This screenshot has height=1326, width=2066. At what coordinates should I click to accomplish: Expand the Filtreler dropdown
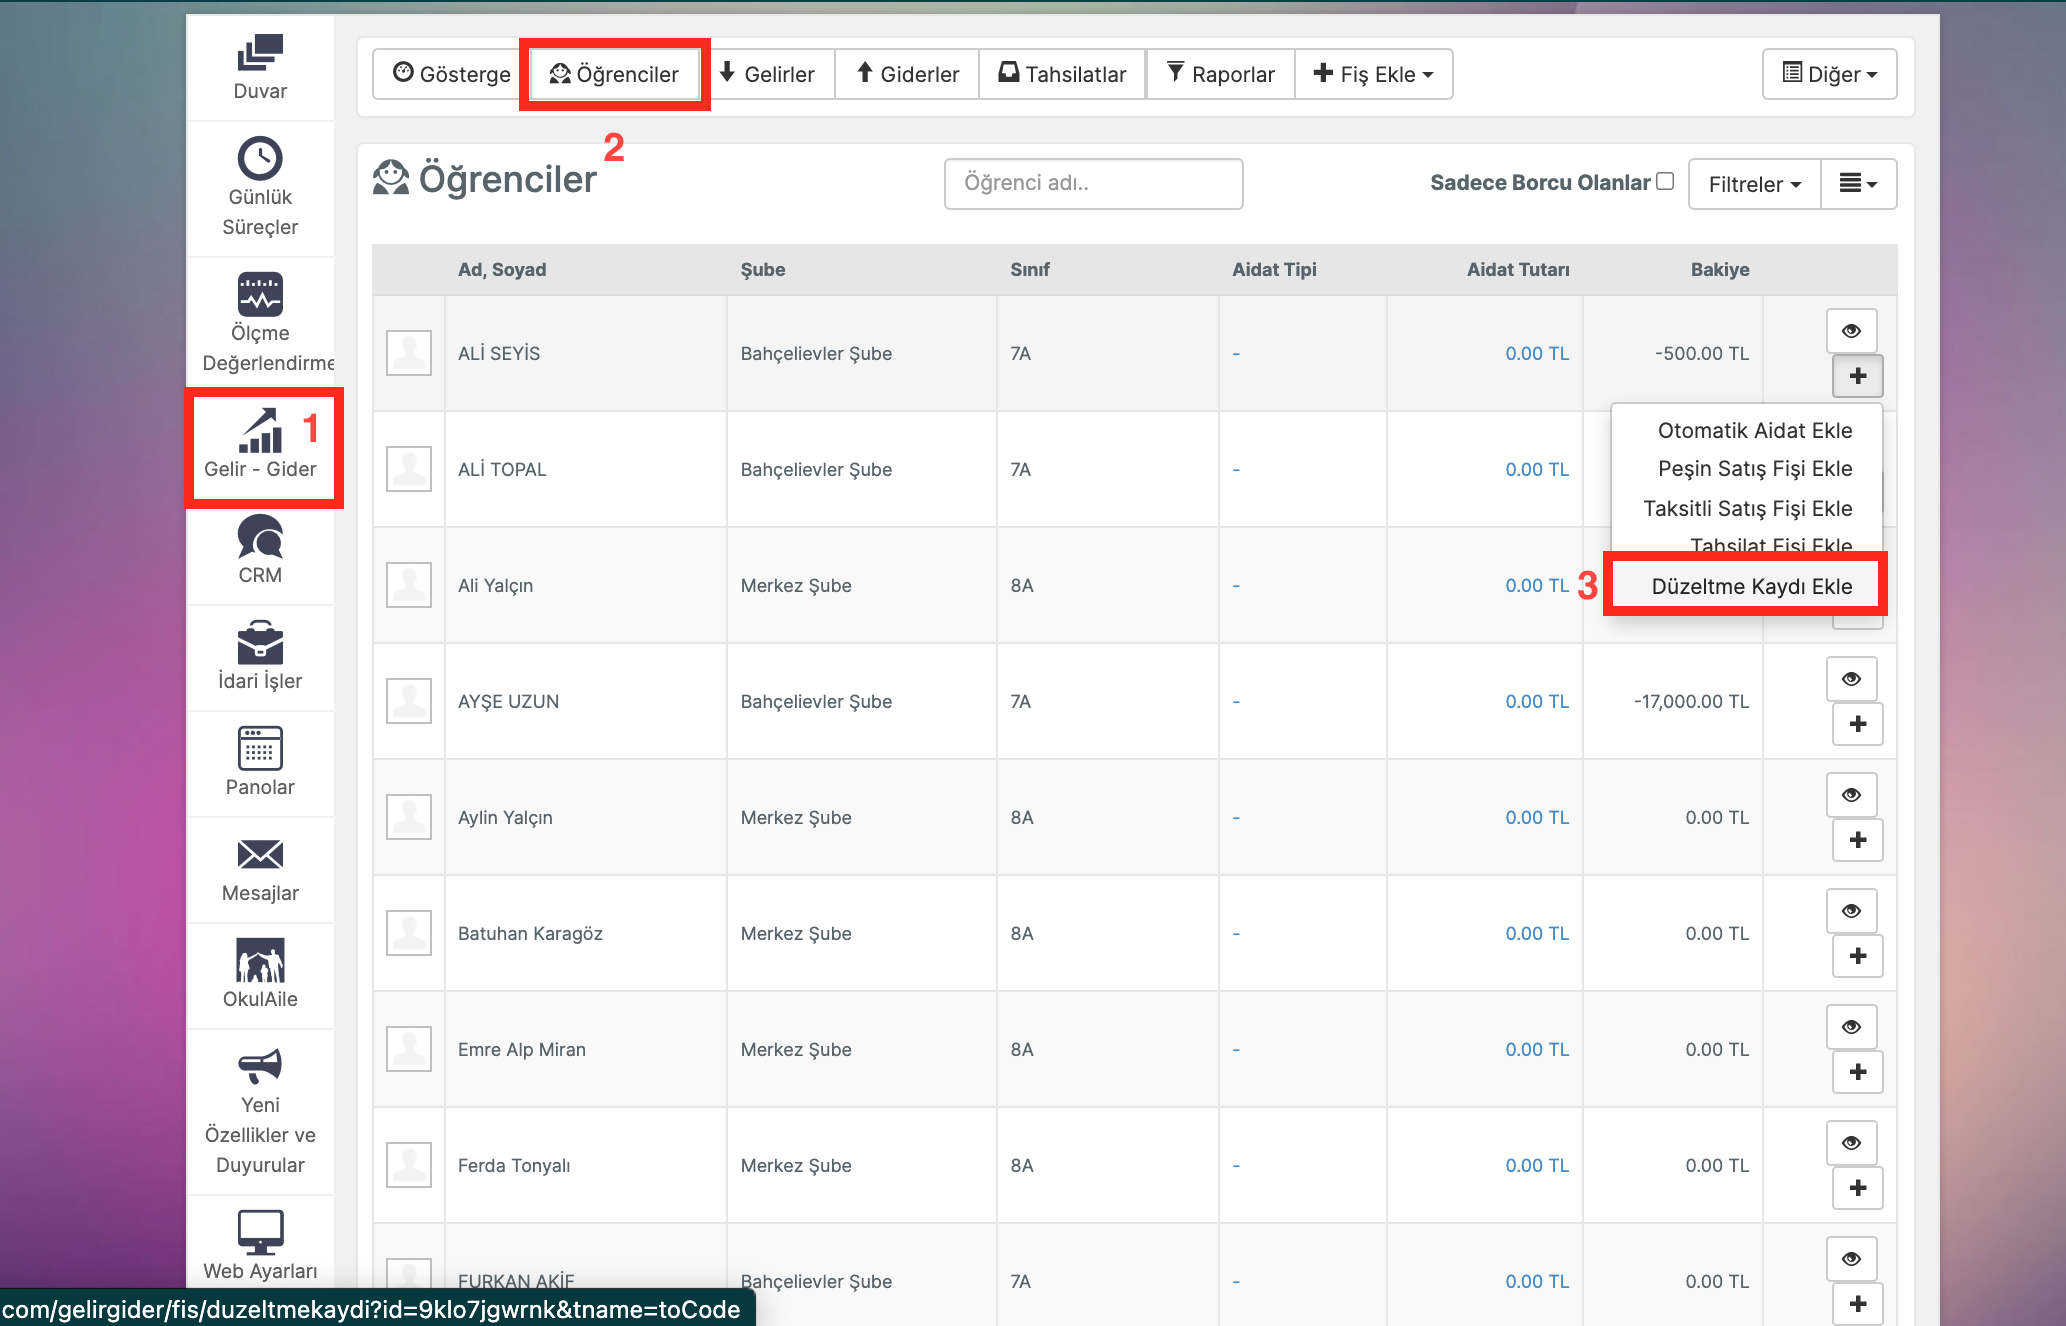coord(1755,184)
